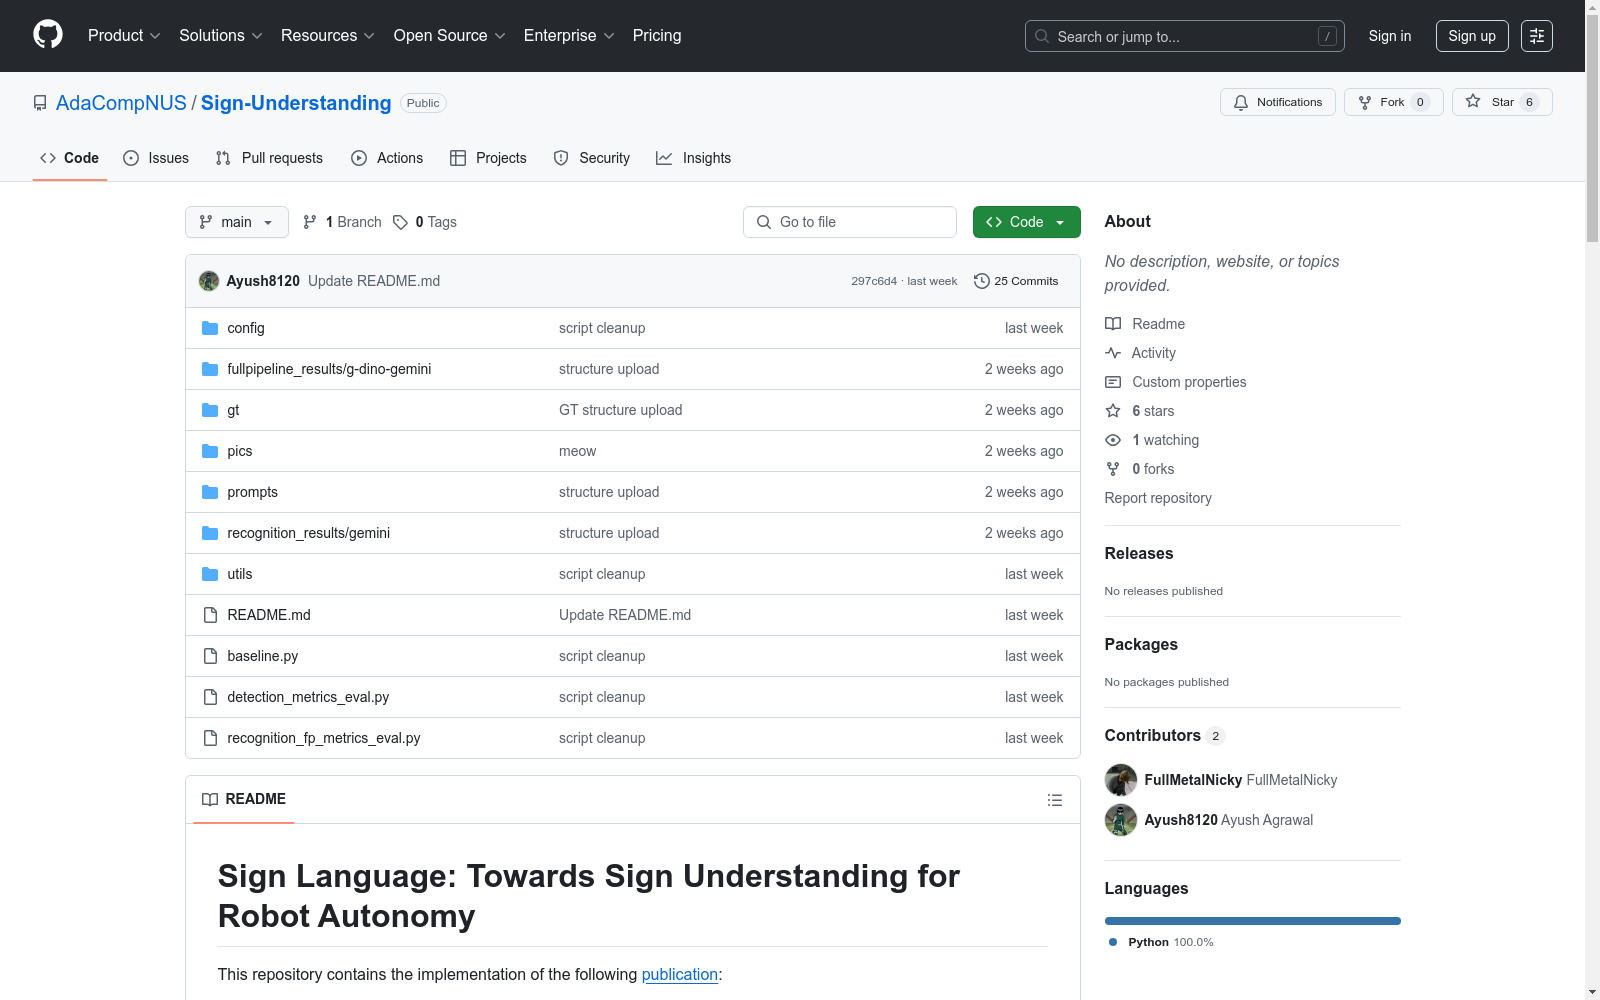The height and width of the screenshot is (1000, 1600).
Task: Click the Custom properties icon
Action: pos(1113,382)
